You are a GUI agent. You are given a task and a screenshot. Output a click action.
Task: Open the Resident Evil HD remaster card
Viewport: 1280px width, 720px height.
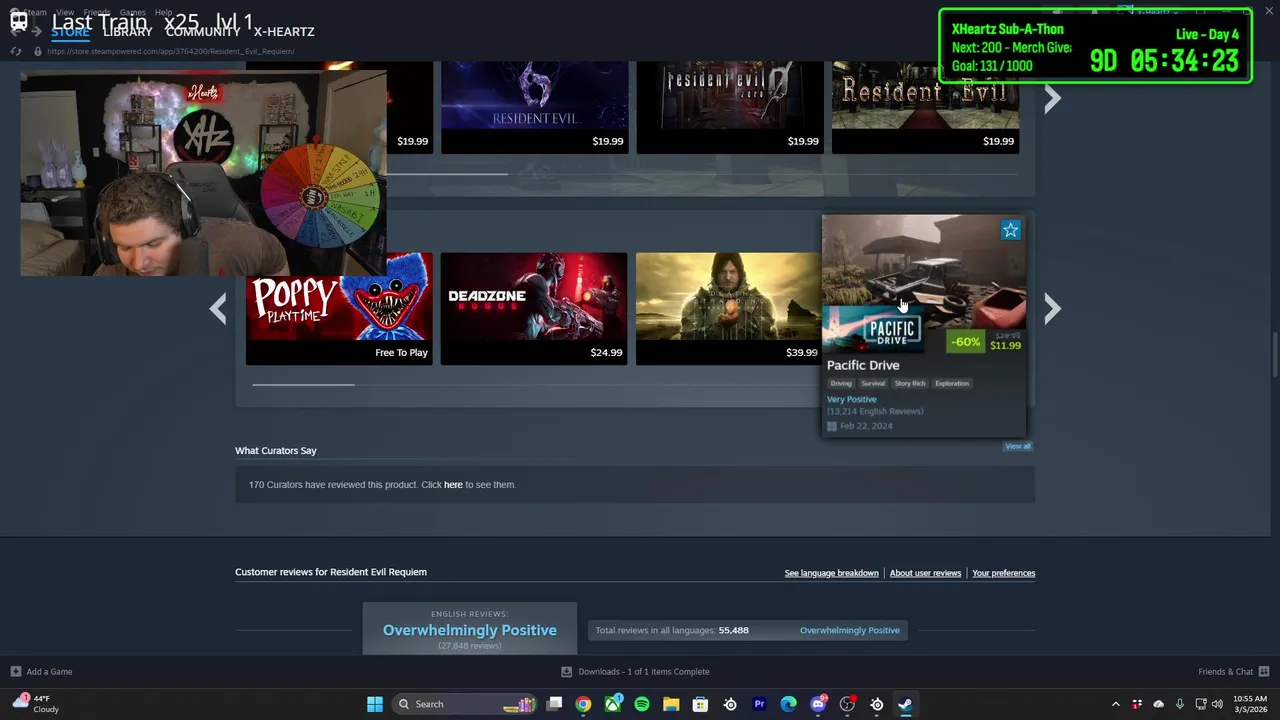(x=925, y=107)
